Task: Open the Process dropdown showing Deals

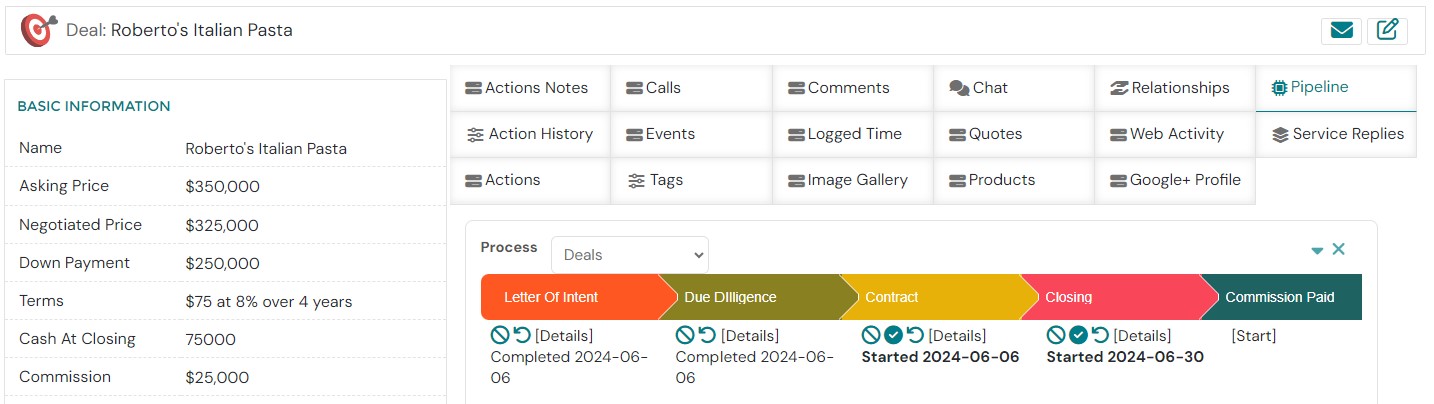Action: pos(629,255)
